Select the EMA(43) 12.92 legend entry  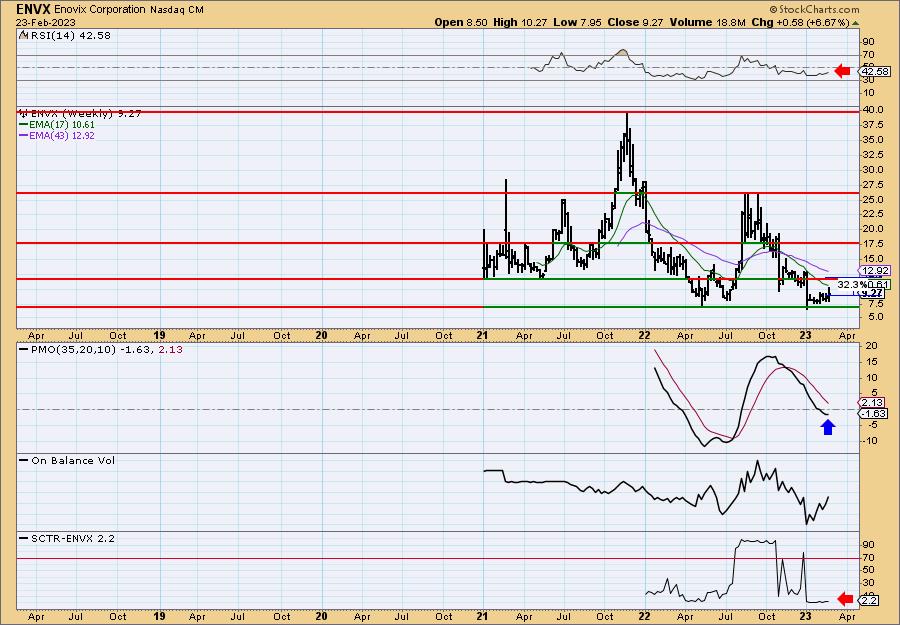(64, 136)
